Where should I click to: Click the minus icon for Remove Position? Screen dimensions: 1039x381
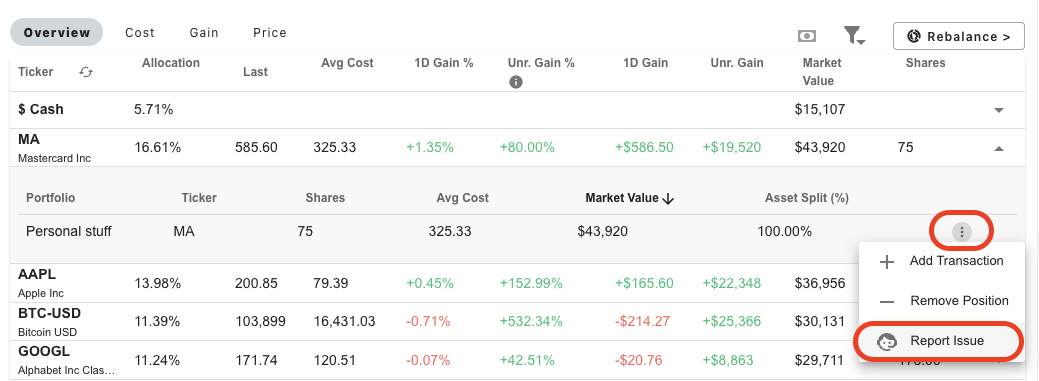[x=887, y=301]
